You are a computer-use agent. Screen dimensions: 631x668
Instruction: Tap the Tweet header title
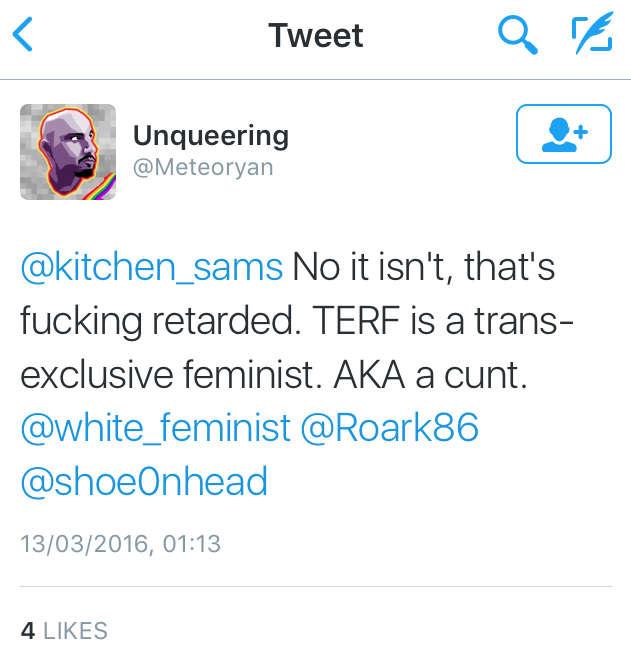pyautogui.click(x=316, y=37)
